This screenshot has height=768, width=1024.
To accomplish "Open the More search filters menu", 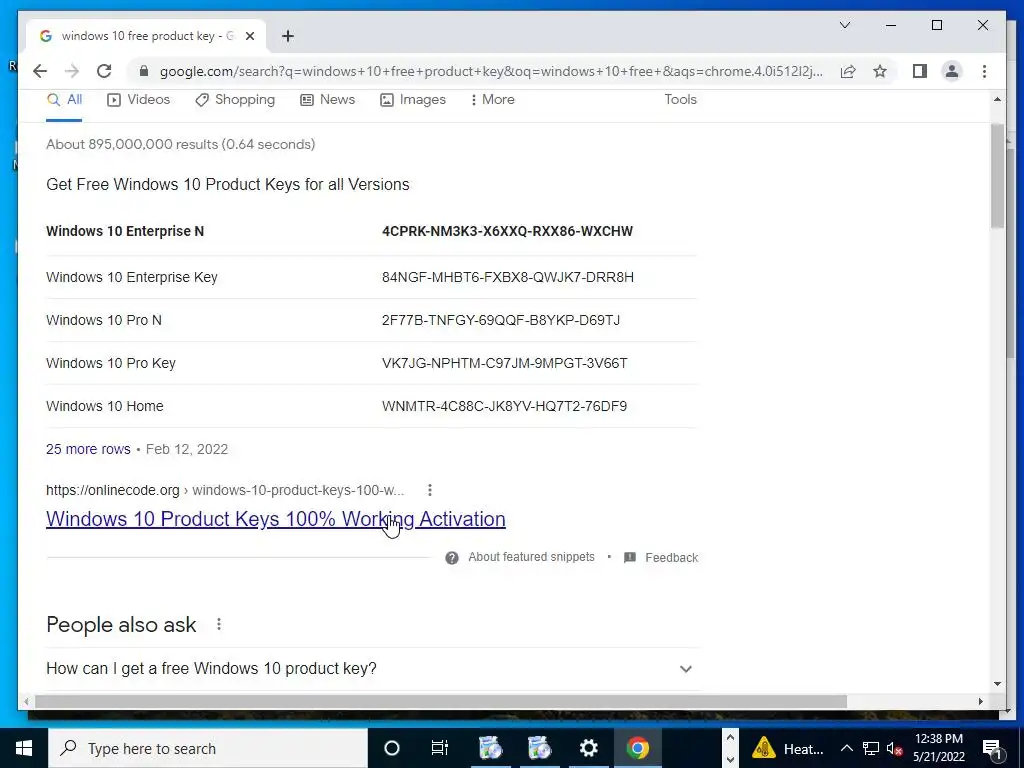I will click(492, 100).
